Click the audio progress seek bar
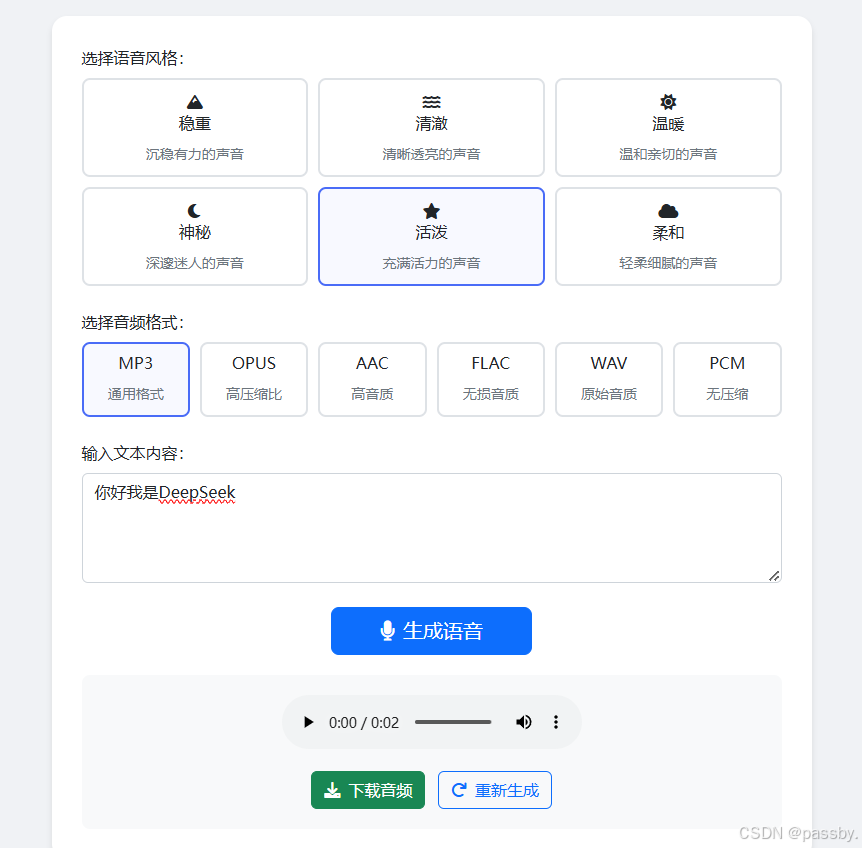Screen dimensions: 862x848 pyautogui.click(x=452, y=722)
